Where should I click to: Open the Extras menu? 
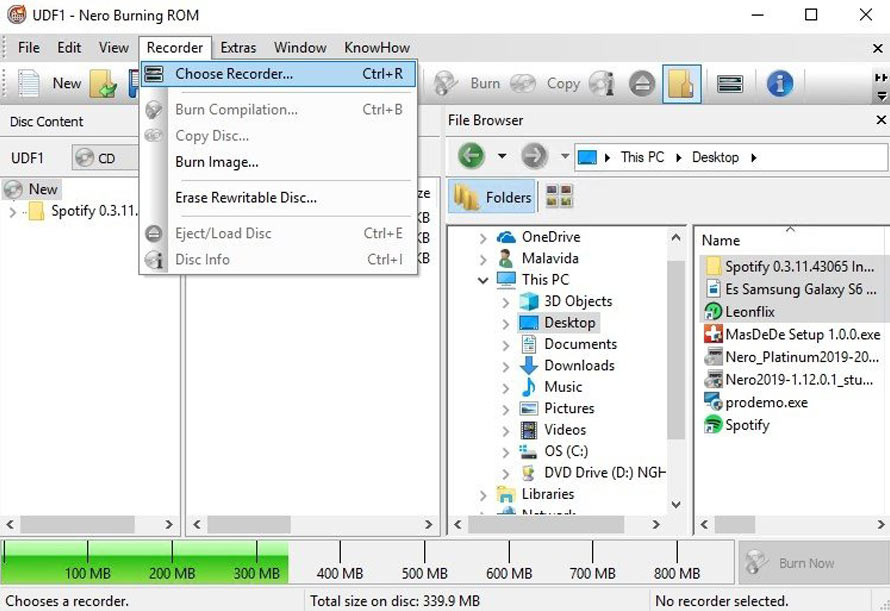click(x=238, y=47)
